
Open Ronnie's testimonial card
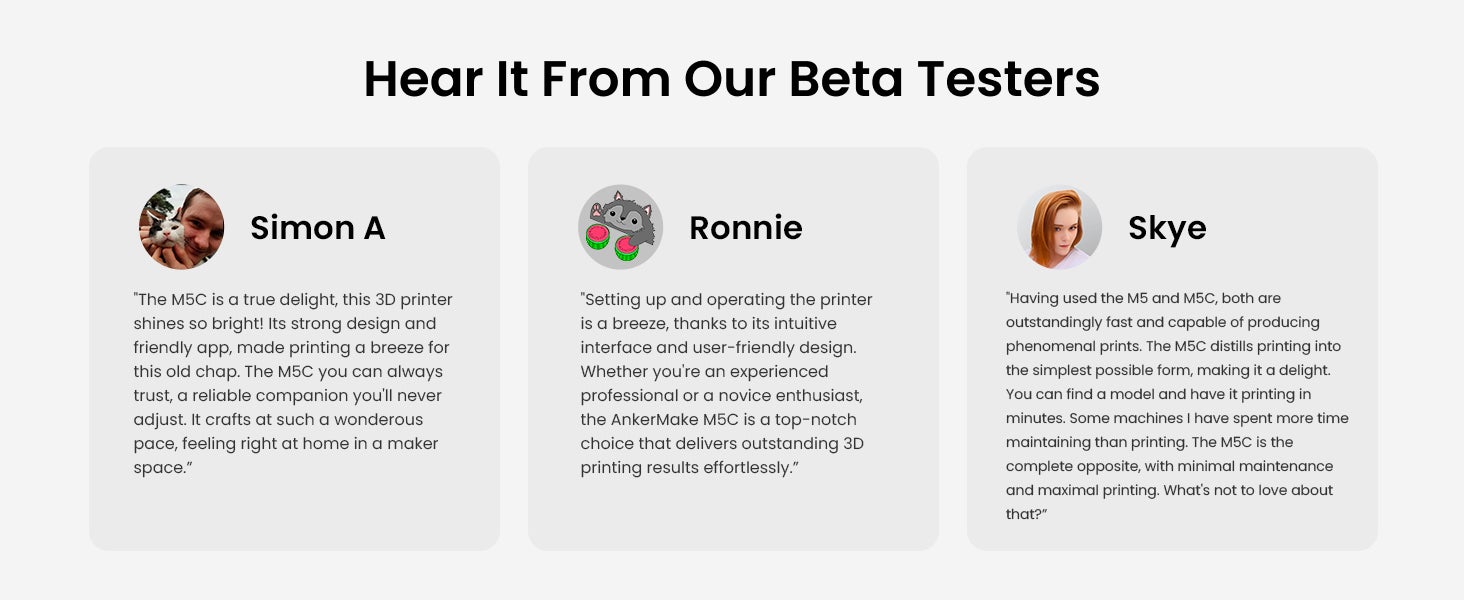point(733,348)
